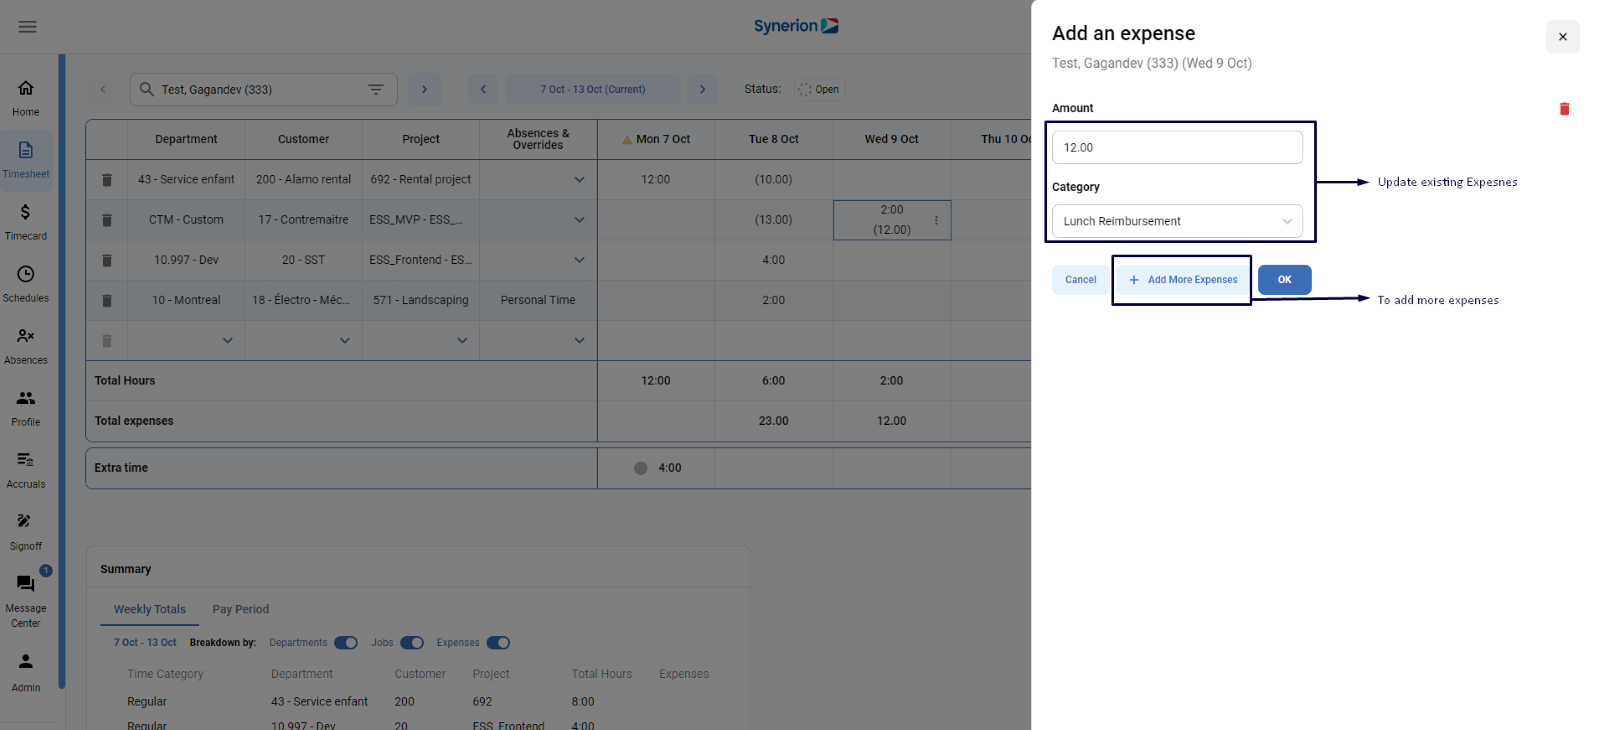Click the Mon 7 Oct 12:00 hours cell
Viewport: 1600px width, 730px height.
pos(656,180)
